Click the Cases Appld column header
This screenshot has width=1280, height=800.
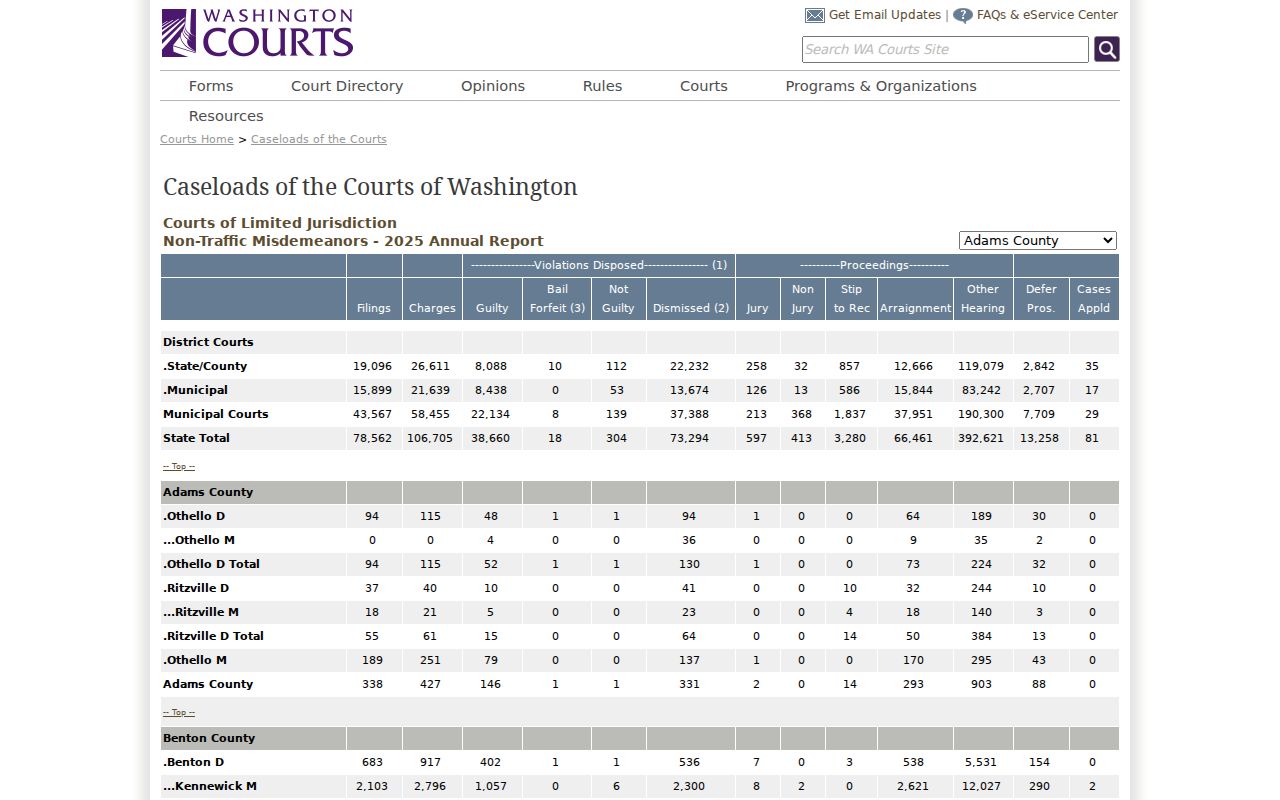point(1094,299)
